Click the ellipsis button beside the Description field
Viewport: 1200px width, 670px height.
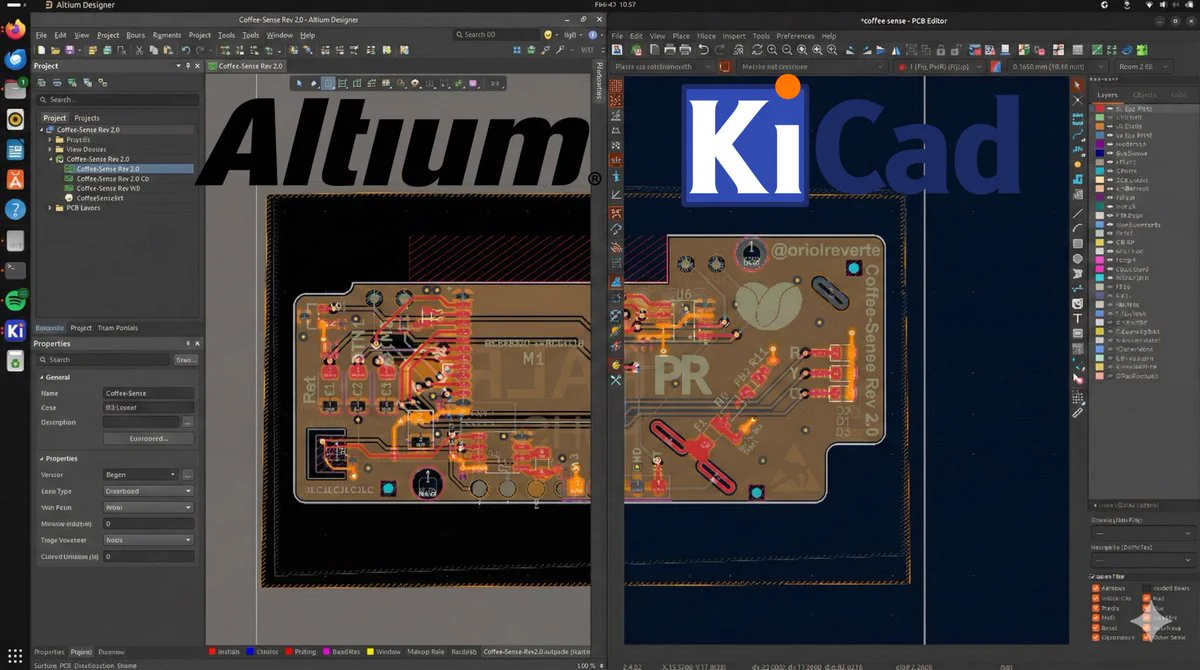pos(187,422)
